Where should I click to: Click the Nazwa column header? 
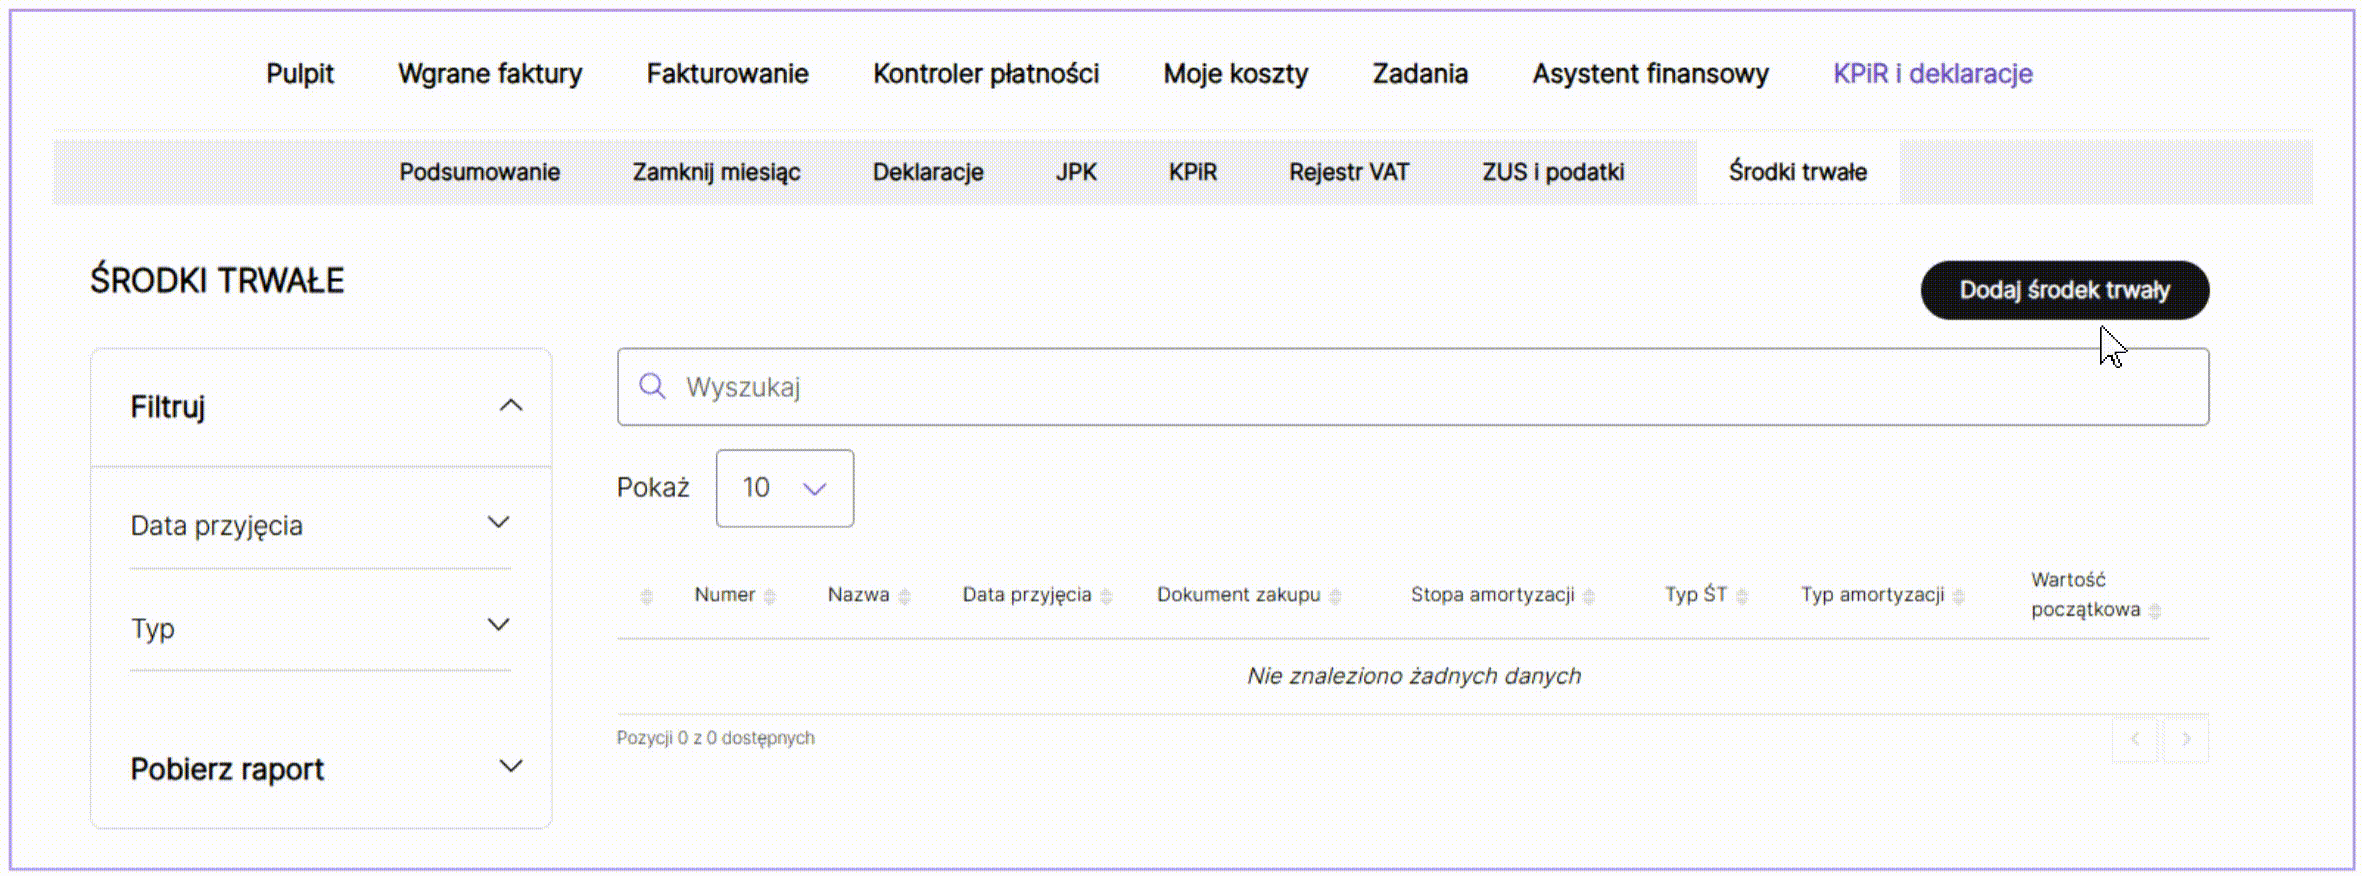click(x=858, y=595)
